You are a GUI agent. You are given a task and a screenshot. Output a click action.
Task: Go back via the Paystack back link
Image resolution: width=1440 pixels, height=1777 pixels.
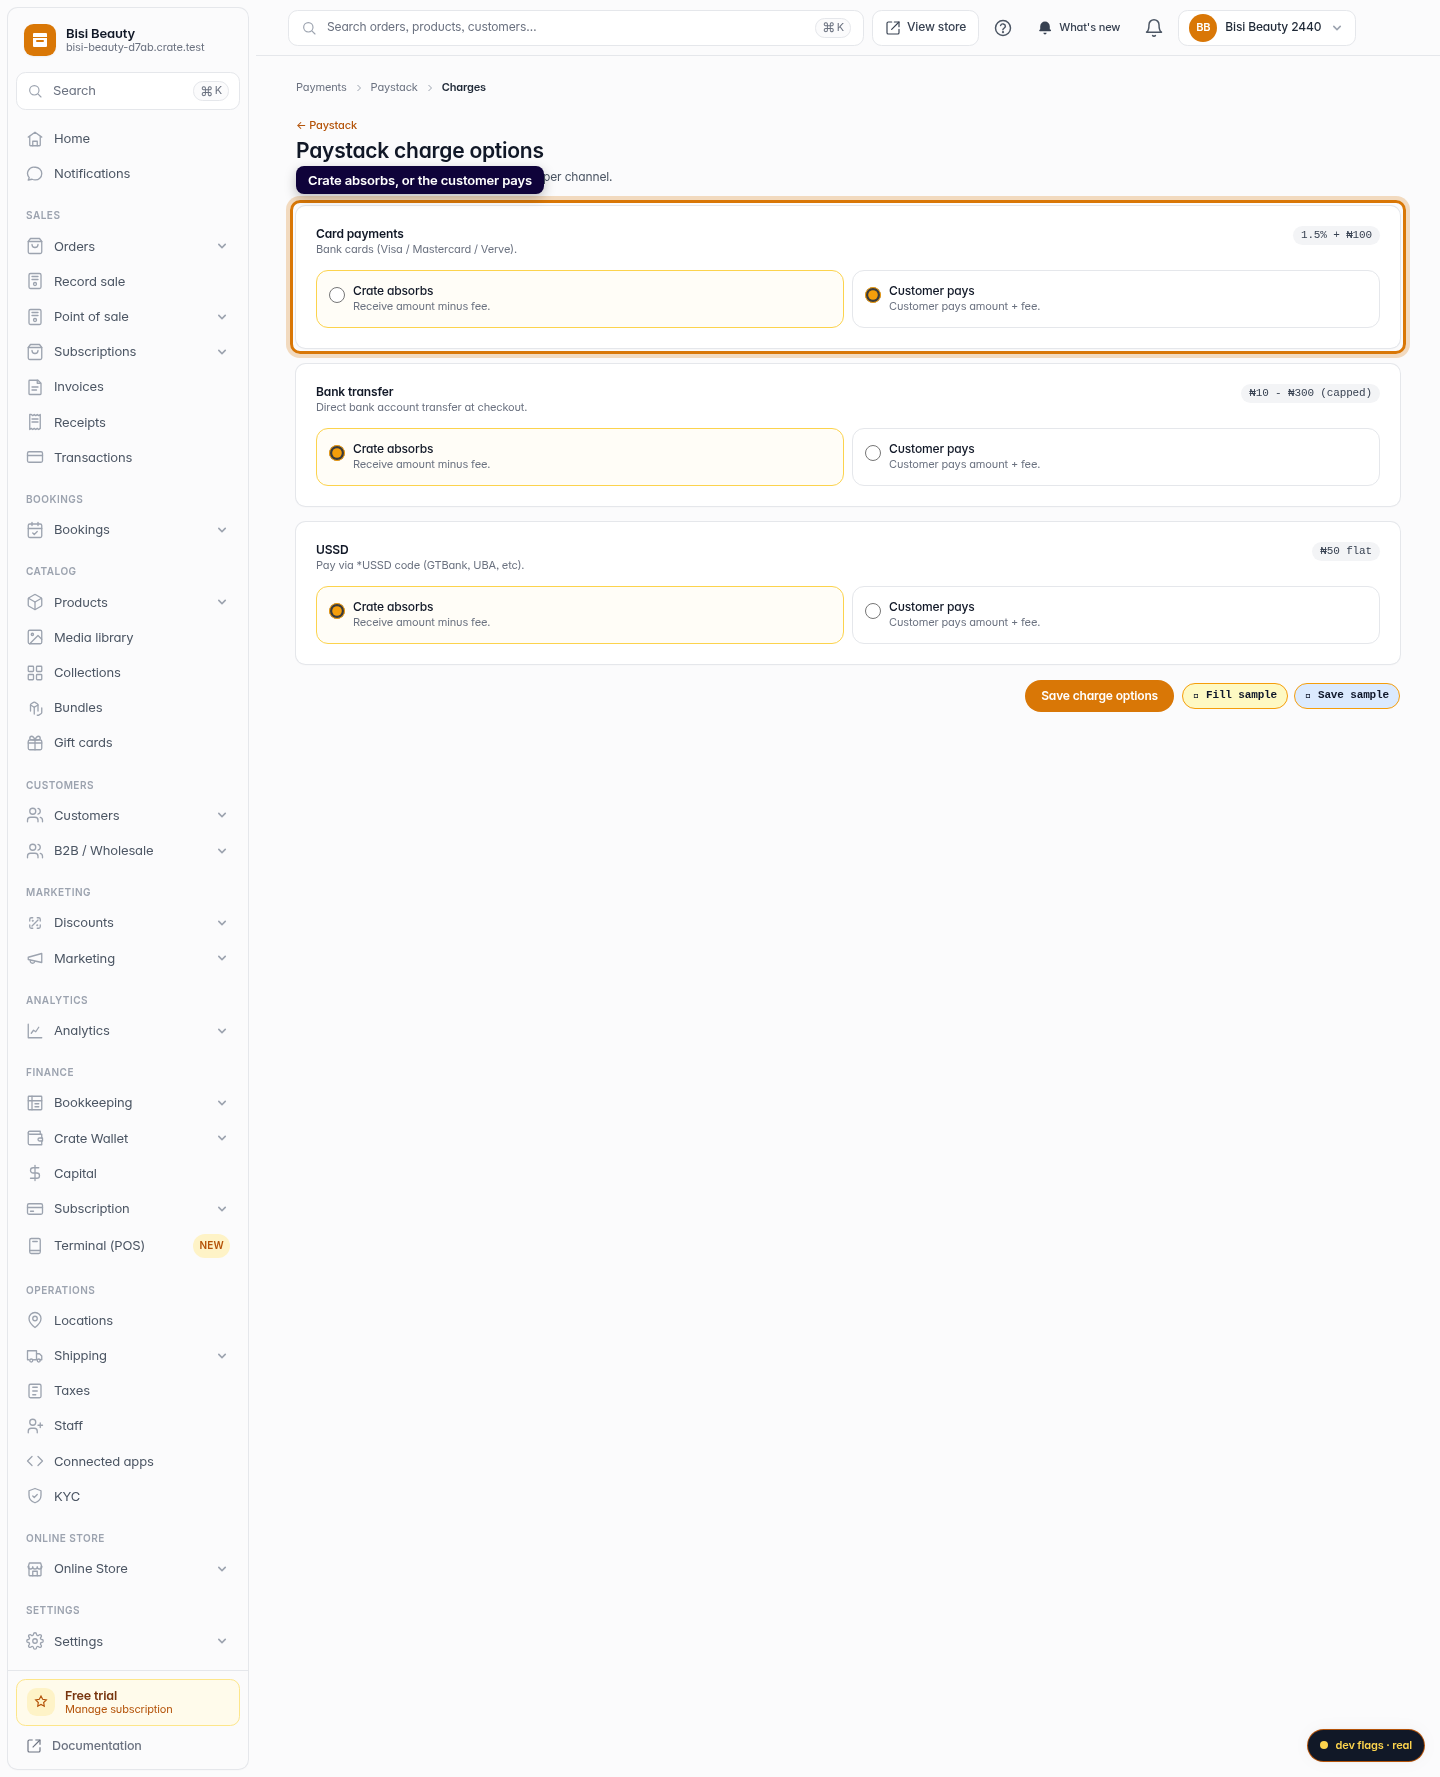[x=327, y=125]
